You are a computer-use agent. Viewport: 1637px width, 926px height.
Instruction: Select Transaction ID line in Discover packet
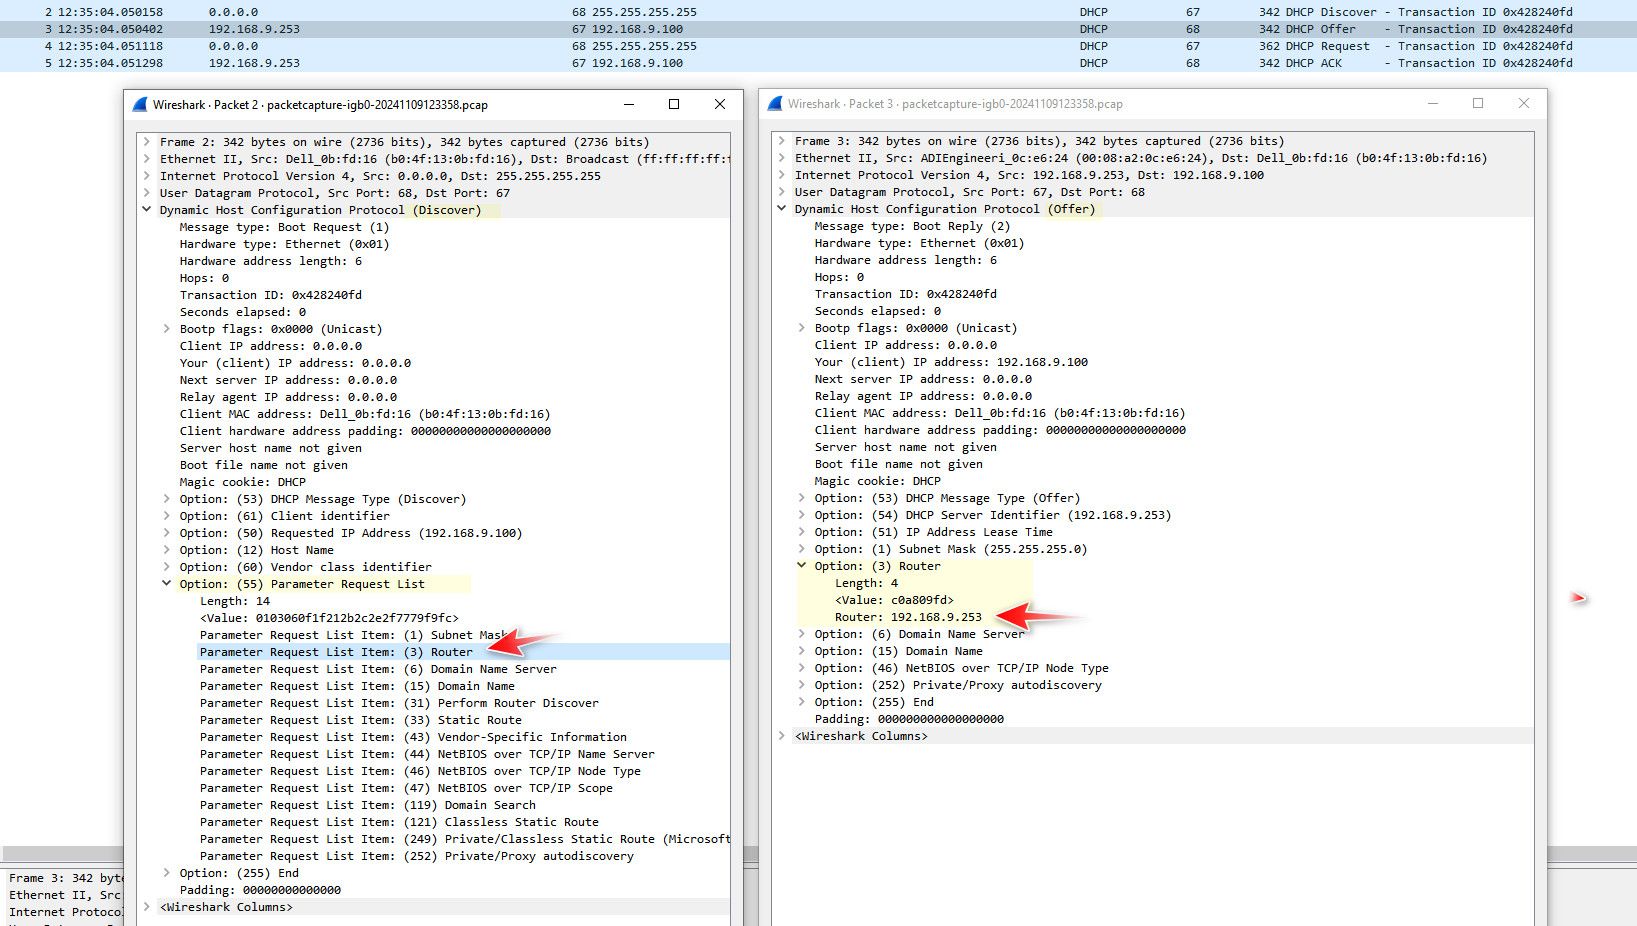[270, 295]
